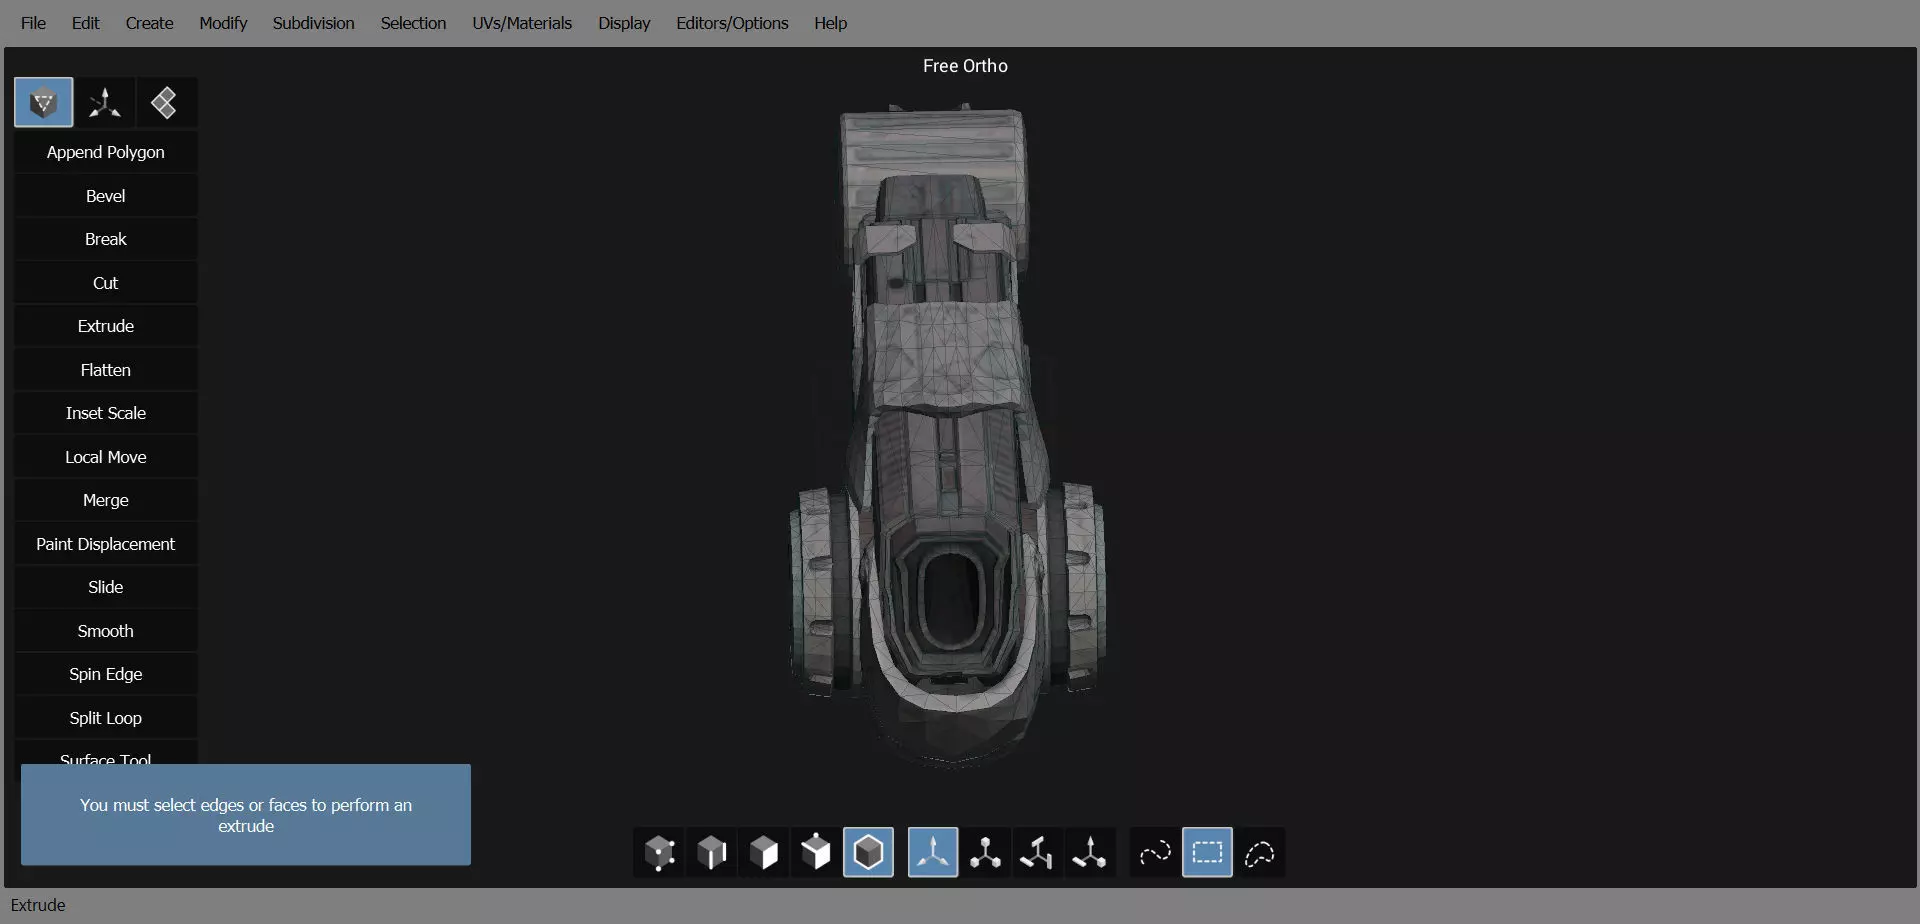The width and height of the screenshot is (1920, 924).
Task: Activate the Split Loop tool
Action: pos(106,718)
